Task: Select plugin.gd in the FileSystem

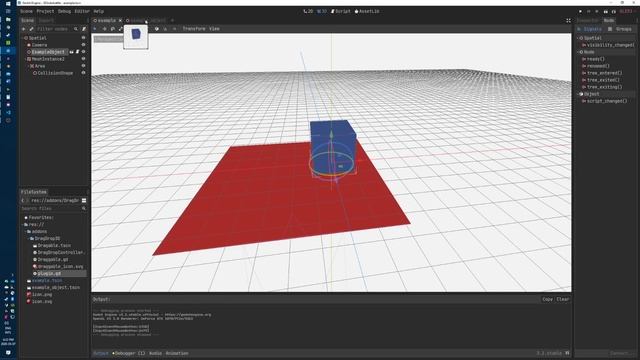Action: (x=49, y=273)
